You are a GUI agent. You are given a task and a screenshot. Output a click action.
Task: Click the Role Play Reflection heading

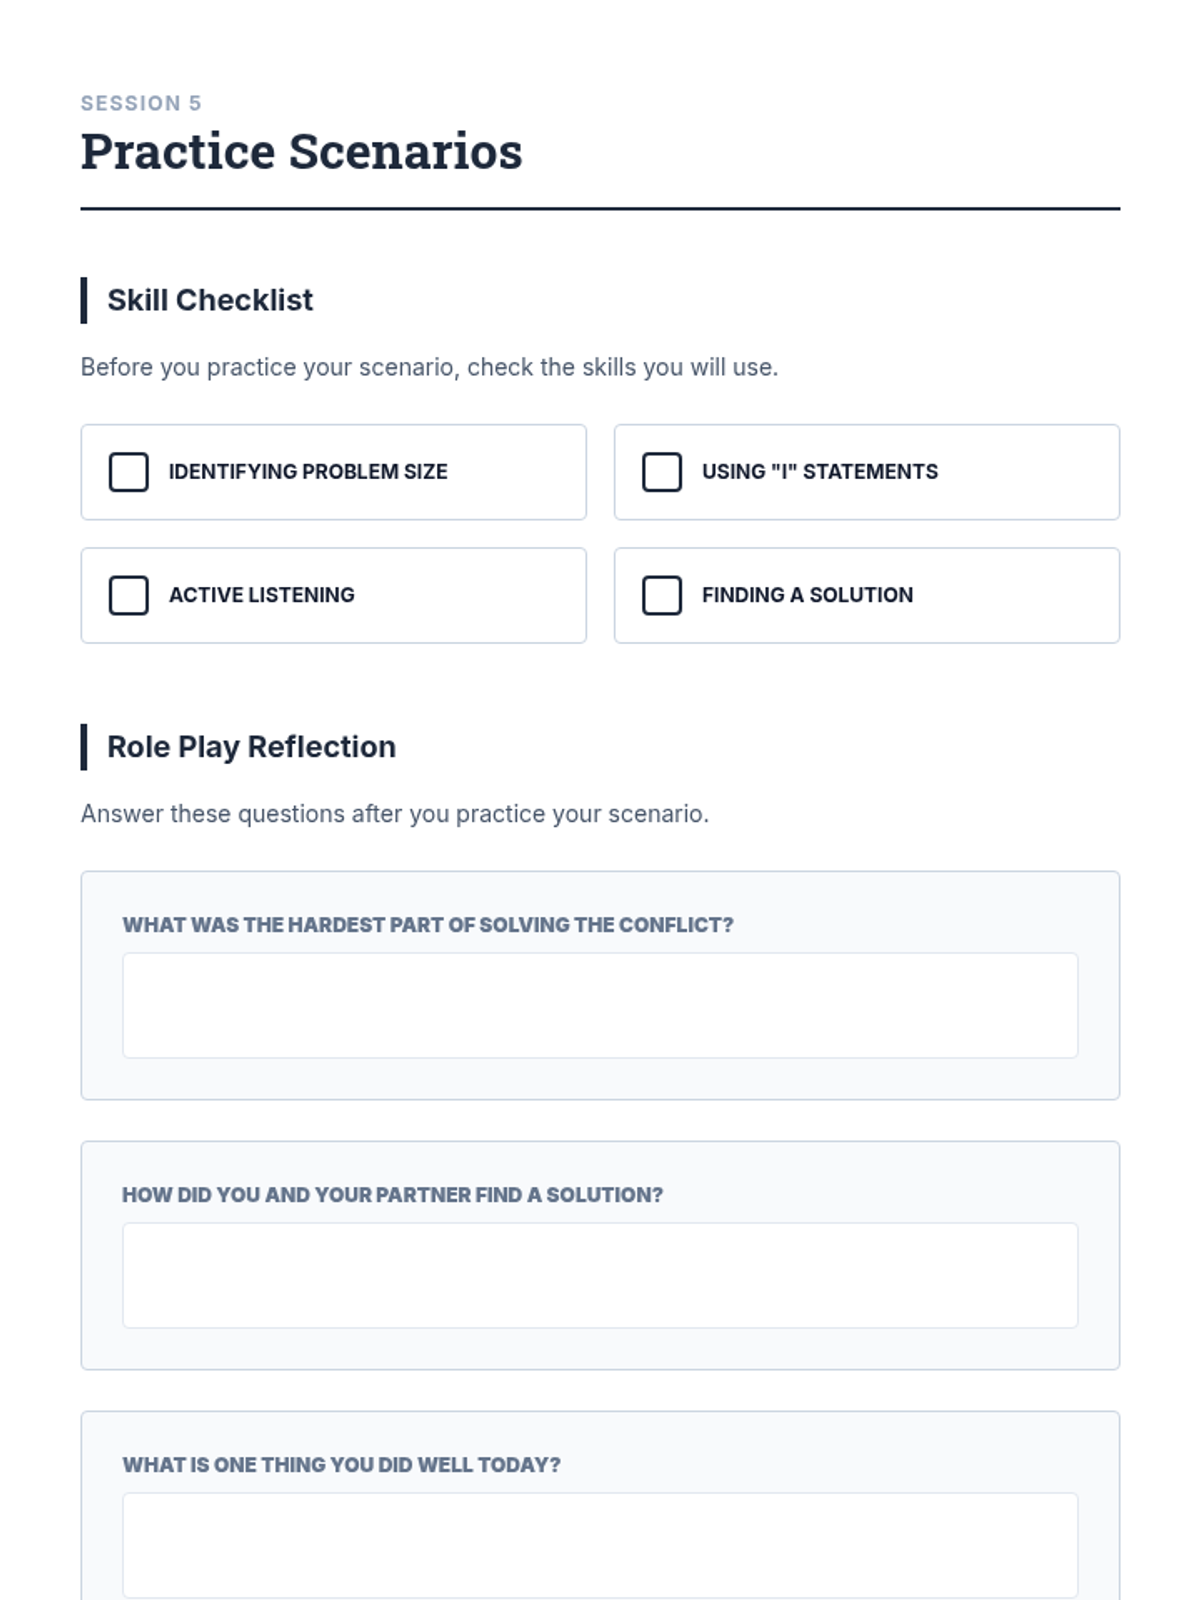[x=251, y=747]
